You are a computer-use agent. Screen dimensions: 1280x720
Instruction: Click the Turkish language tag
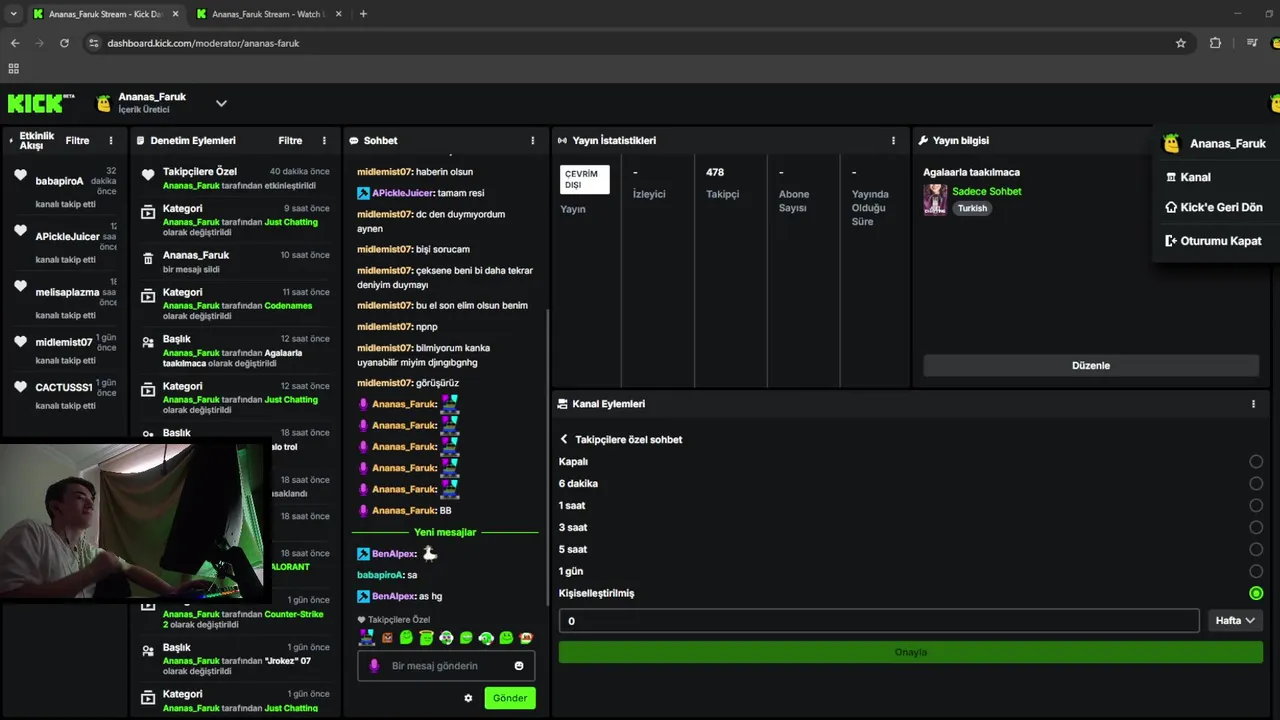click(x=972, y=208)
